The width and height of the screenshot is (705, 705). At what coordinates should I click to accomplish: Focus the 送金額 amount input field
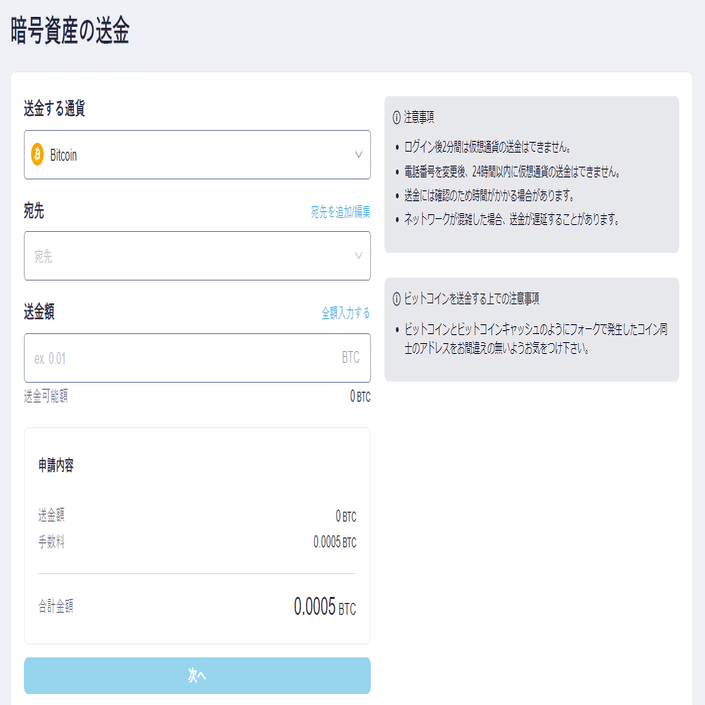[x=197, y=358]
